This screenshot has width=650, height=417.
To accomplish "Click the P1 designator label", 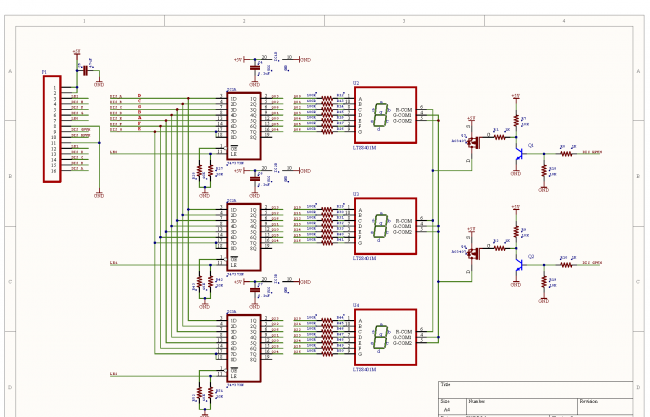I will 44,72.
